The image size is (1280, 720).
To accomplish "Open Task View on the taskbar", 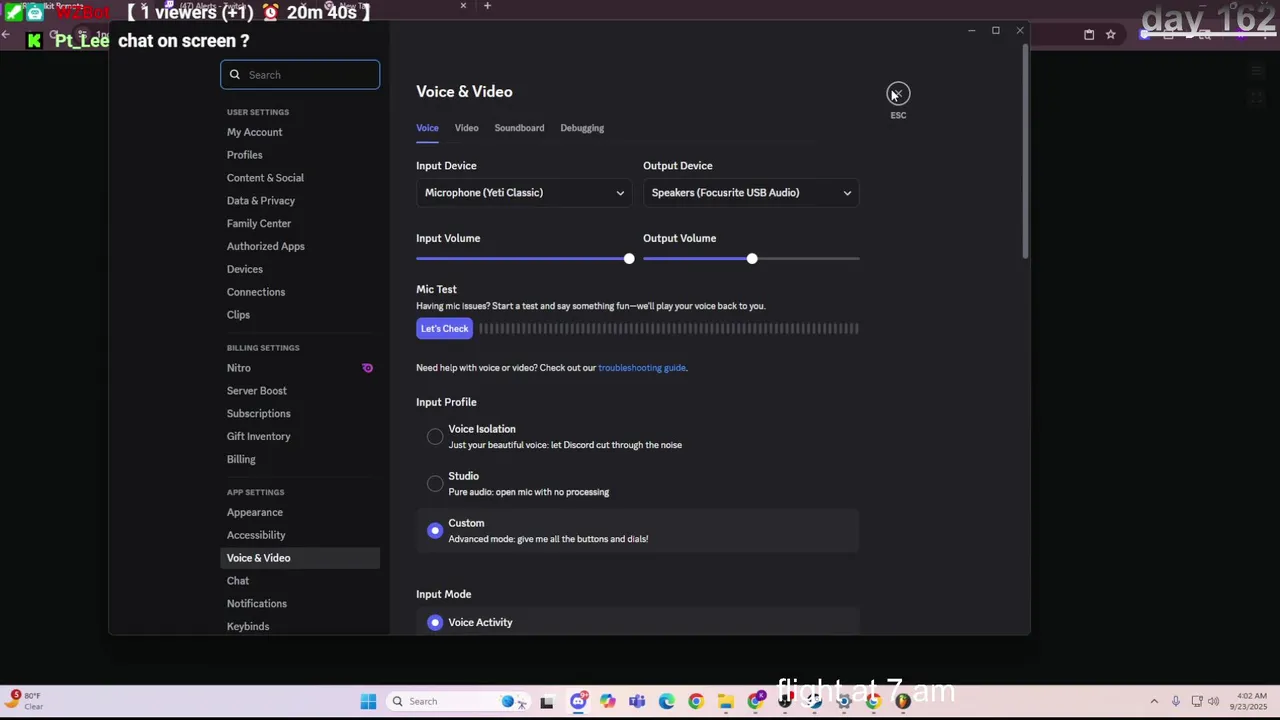I will click(547, 701).
